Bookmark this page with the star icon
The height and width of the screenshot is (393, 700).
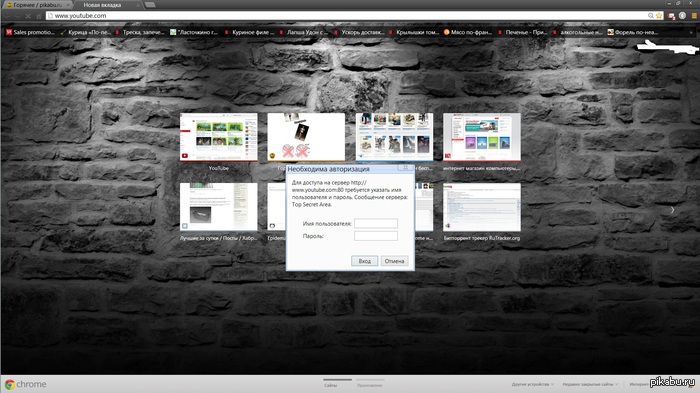[659, 16]
